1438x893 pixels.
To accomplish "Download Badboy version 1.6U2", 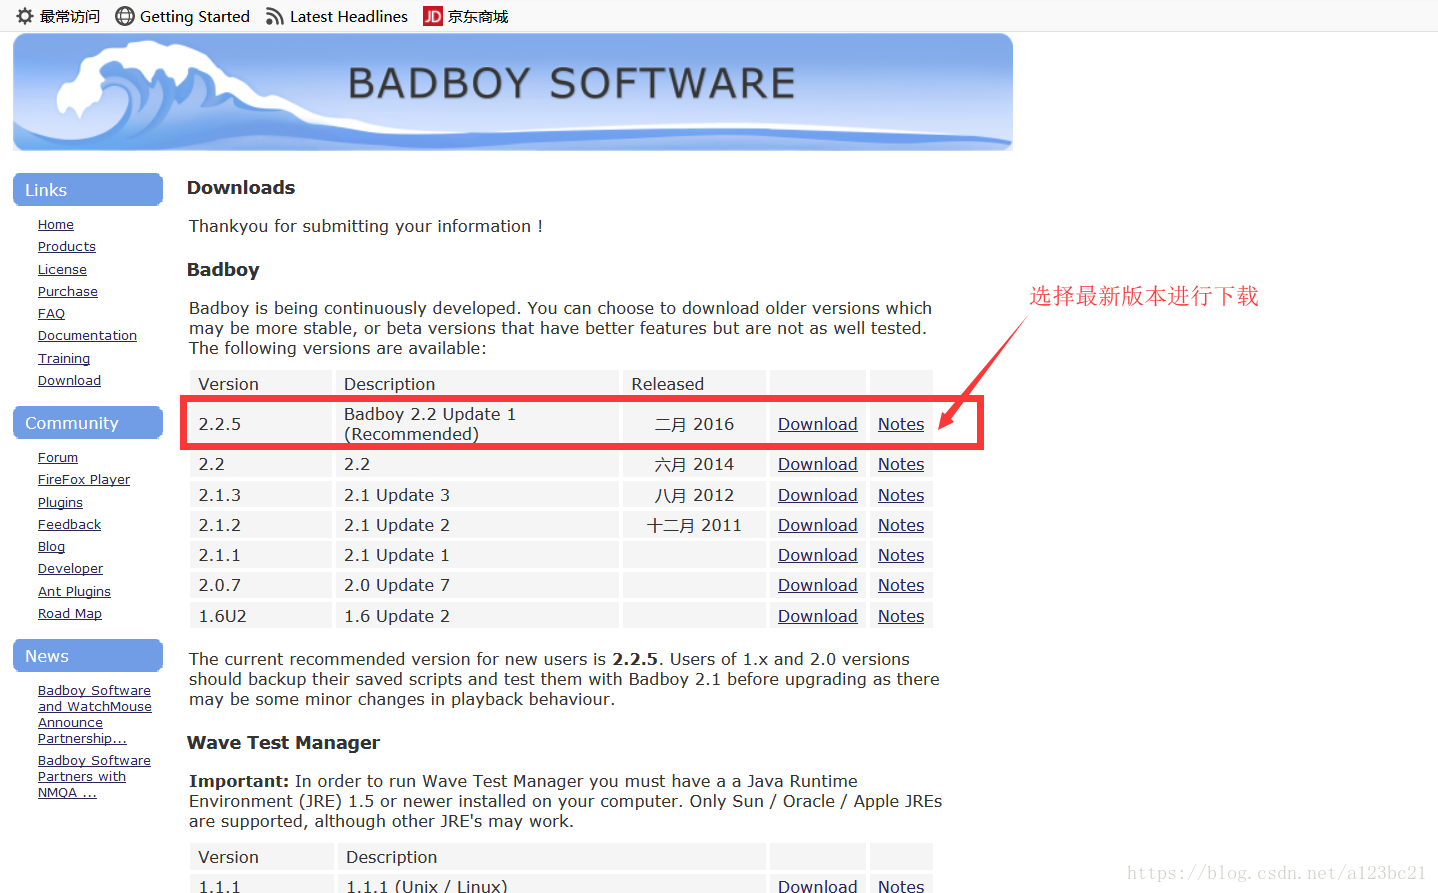I will pos(817,616).
